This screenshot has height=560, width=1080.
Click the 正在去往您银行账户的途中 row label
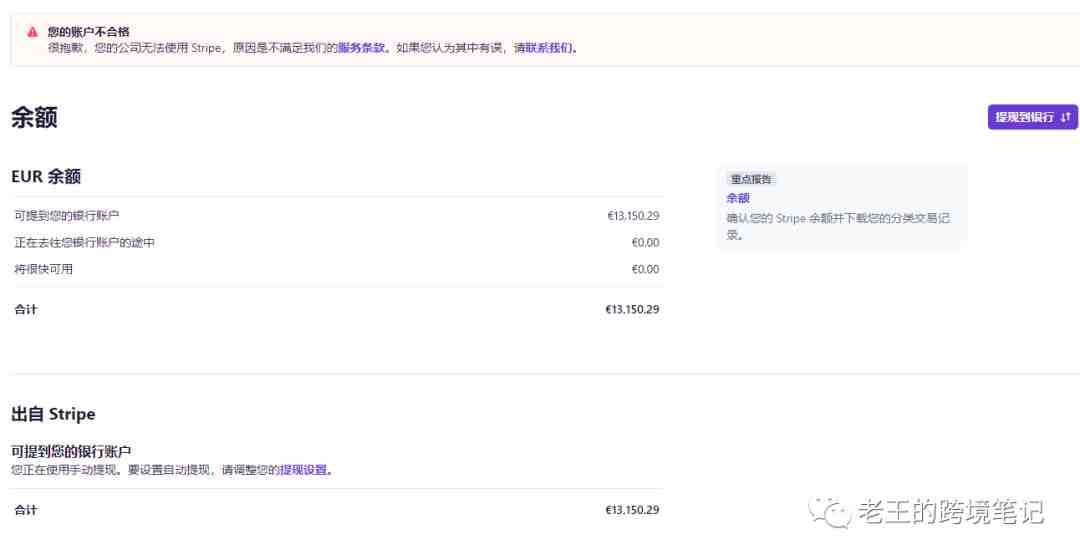85,242
